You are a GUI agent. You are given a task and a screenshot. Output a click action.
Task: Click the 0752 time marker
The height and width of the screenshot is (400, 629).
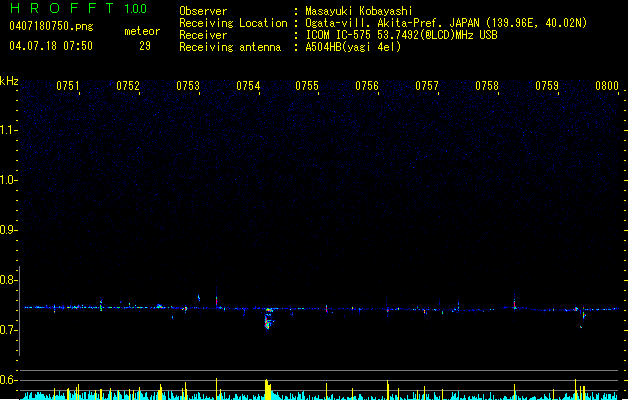(128, 86)
